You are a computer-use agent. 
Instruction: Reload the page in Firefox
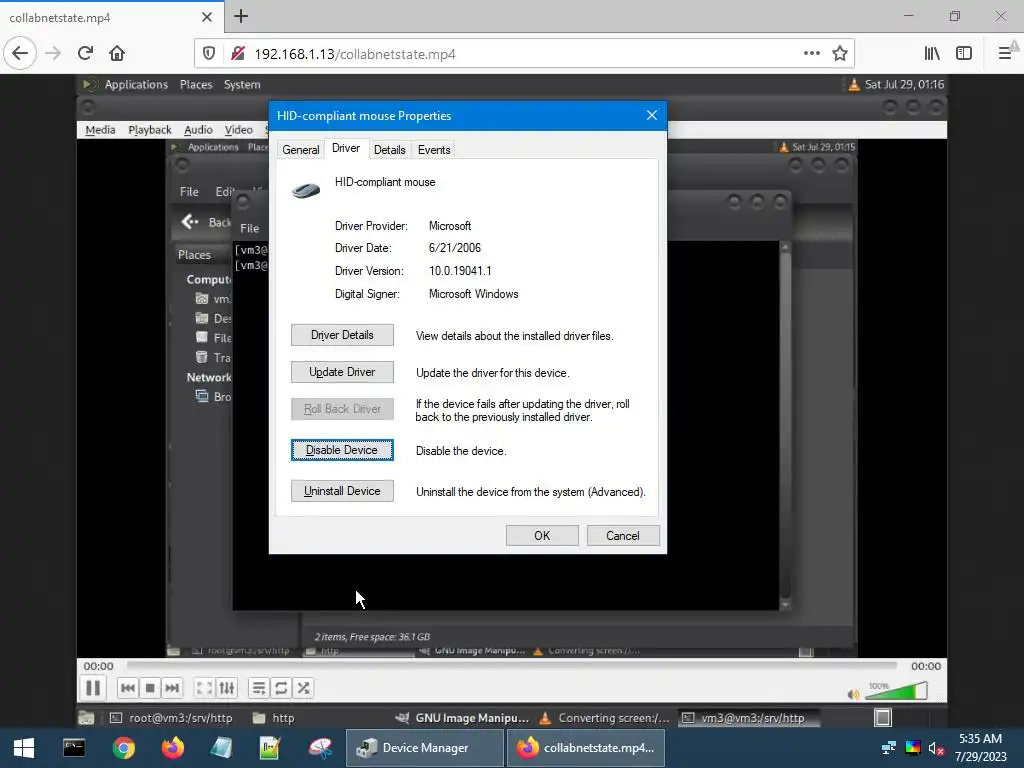(85, 54)
